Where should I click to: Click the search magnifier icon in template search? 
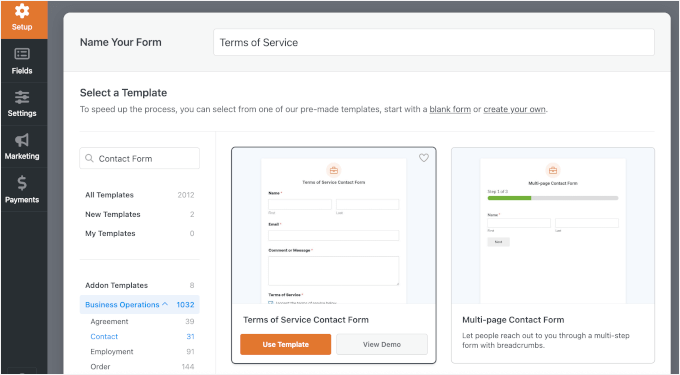pos(89,158)
